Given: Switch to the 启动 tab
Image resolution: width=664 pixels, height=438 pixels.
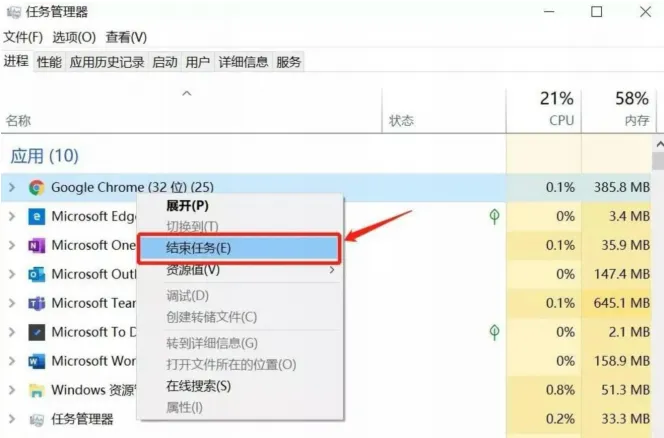Looking at the screenshot, I should [x=165, y=62].
